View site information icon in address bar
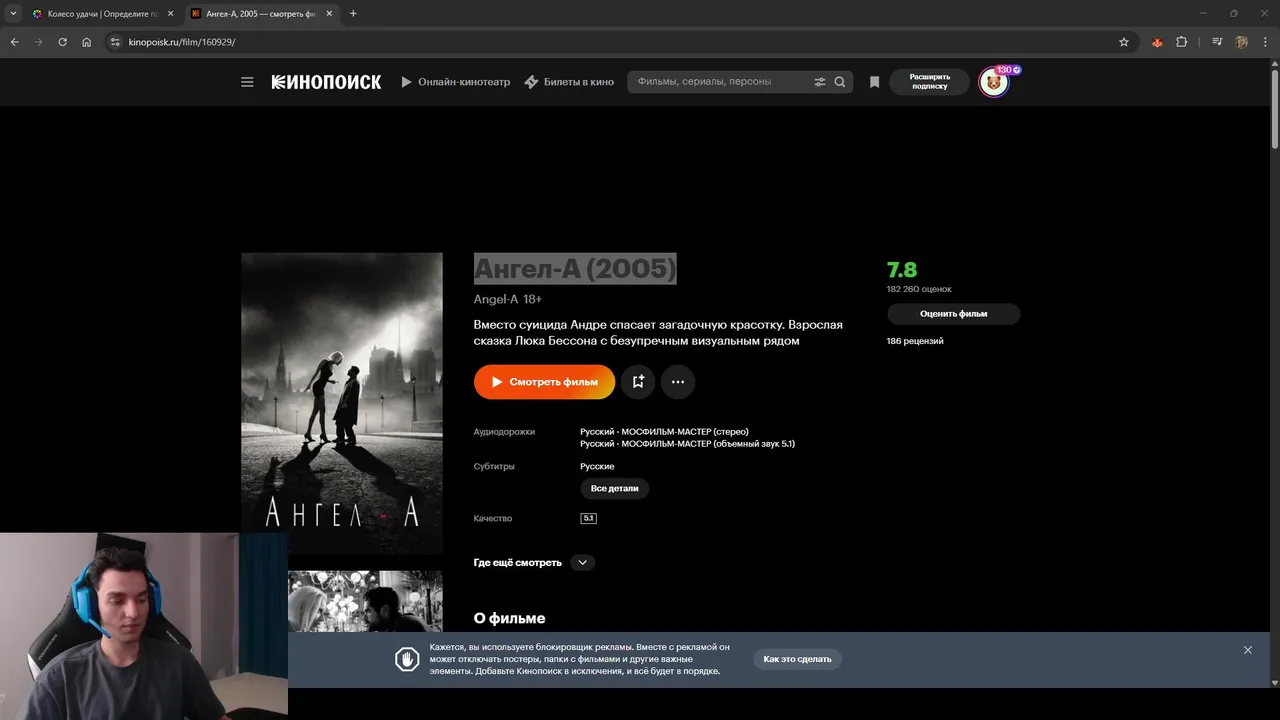 pos(115,42)
